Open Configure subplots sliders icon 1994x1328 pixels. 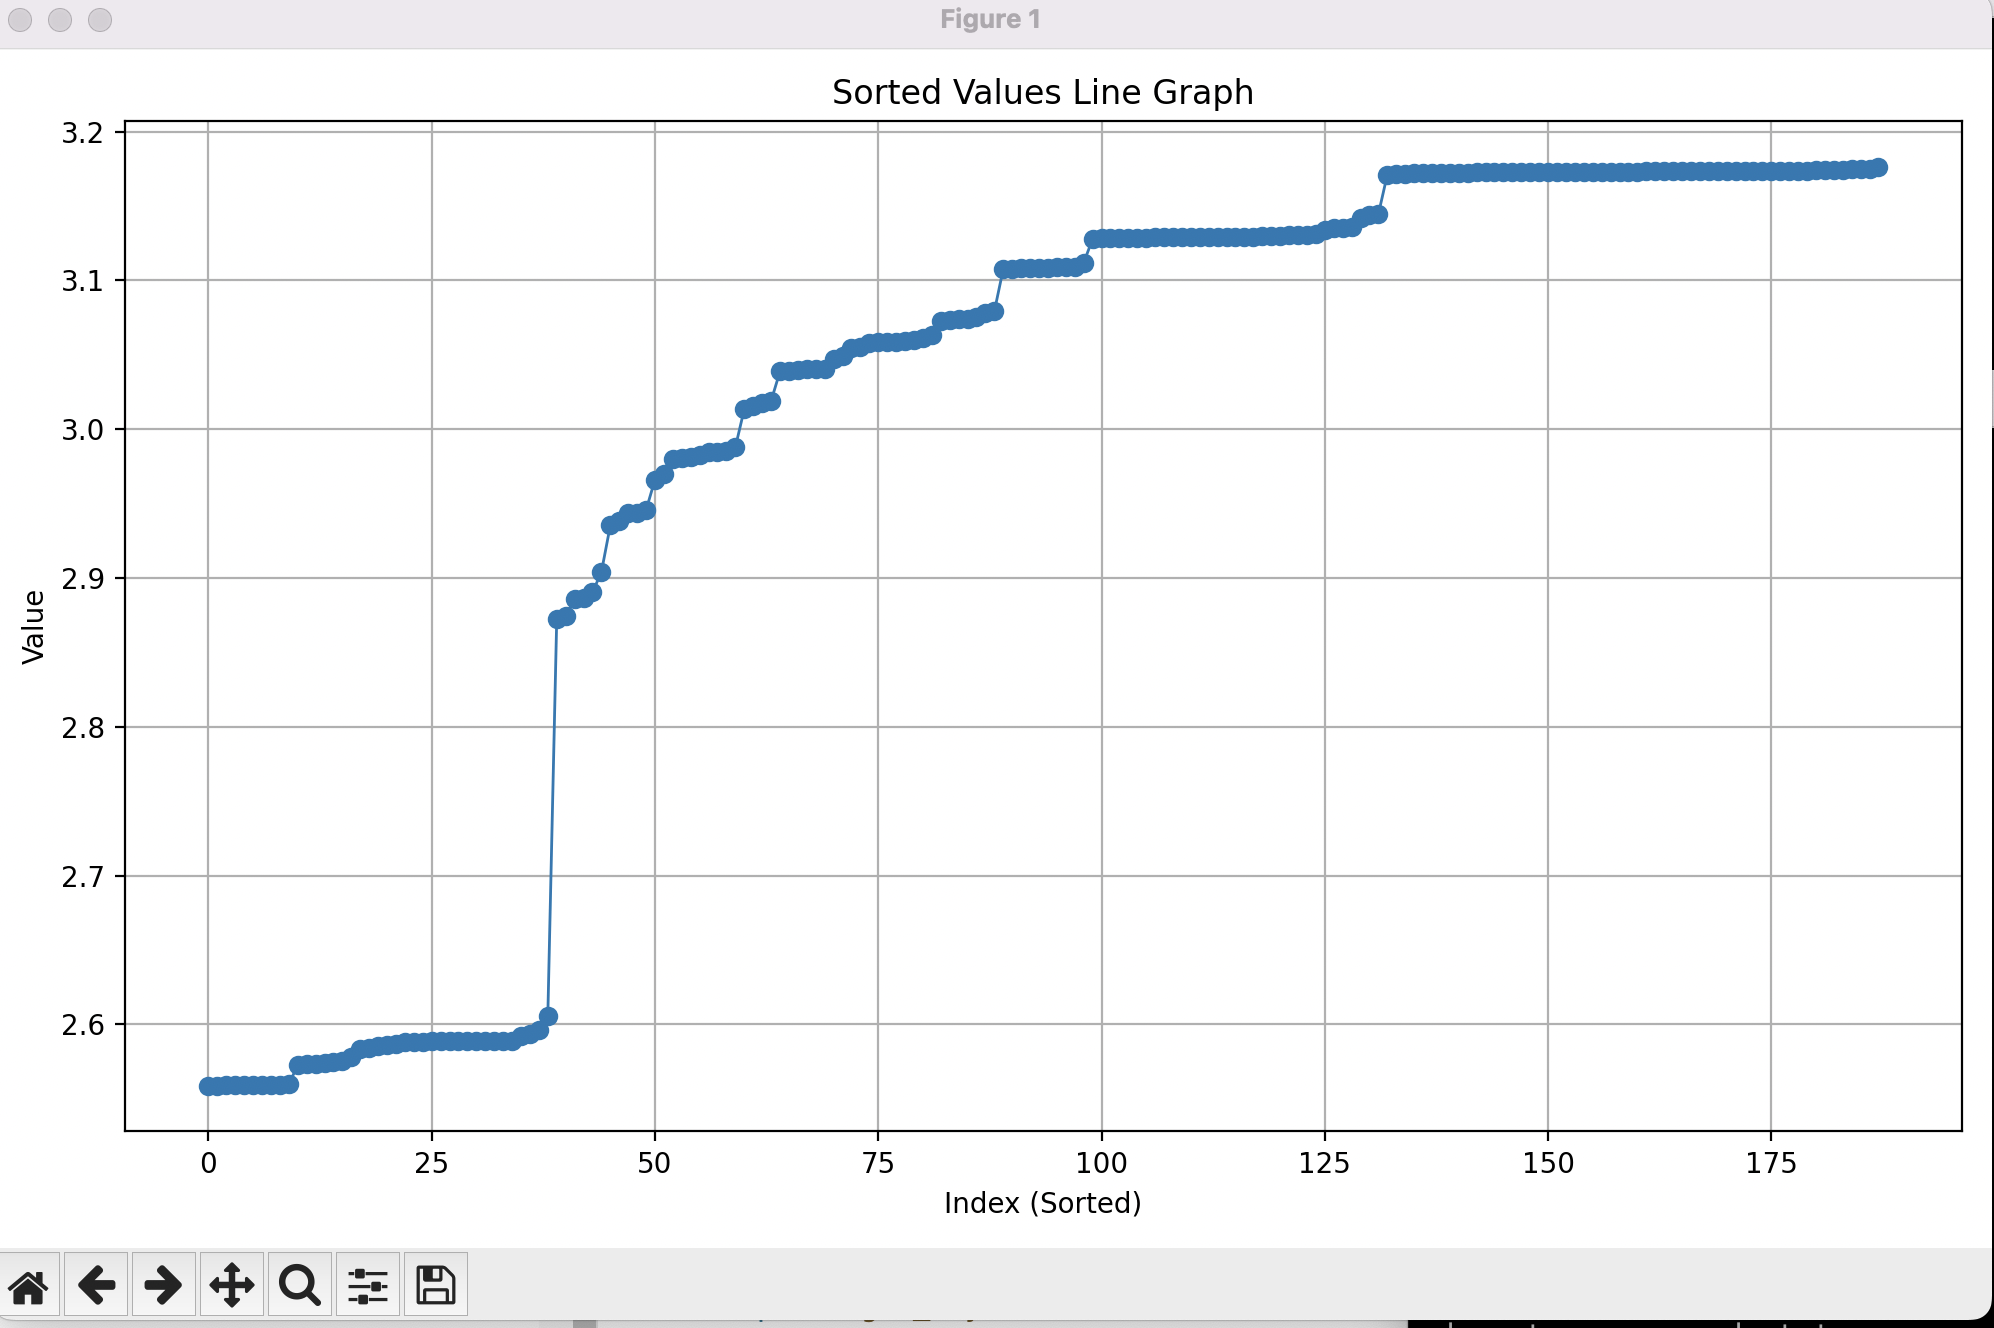click(367, 1285)
